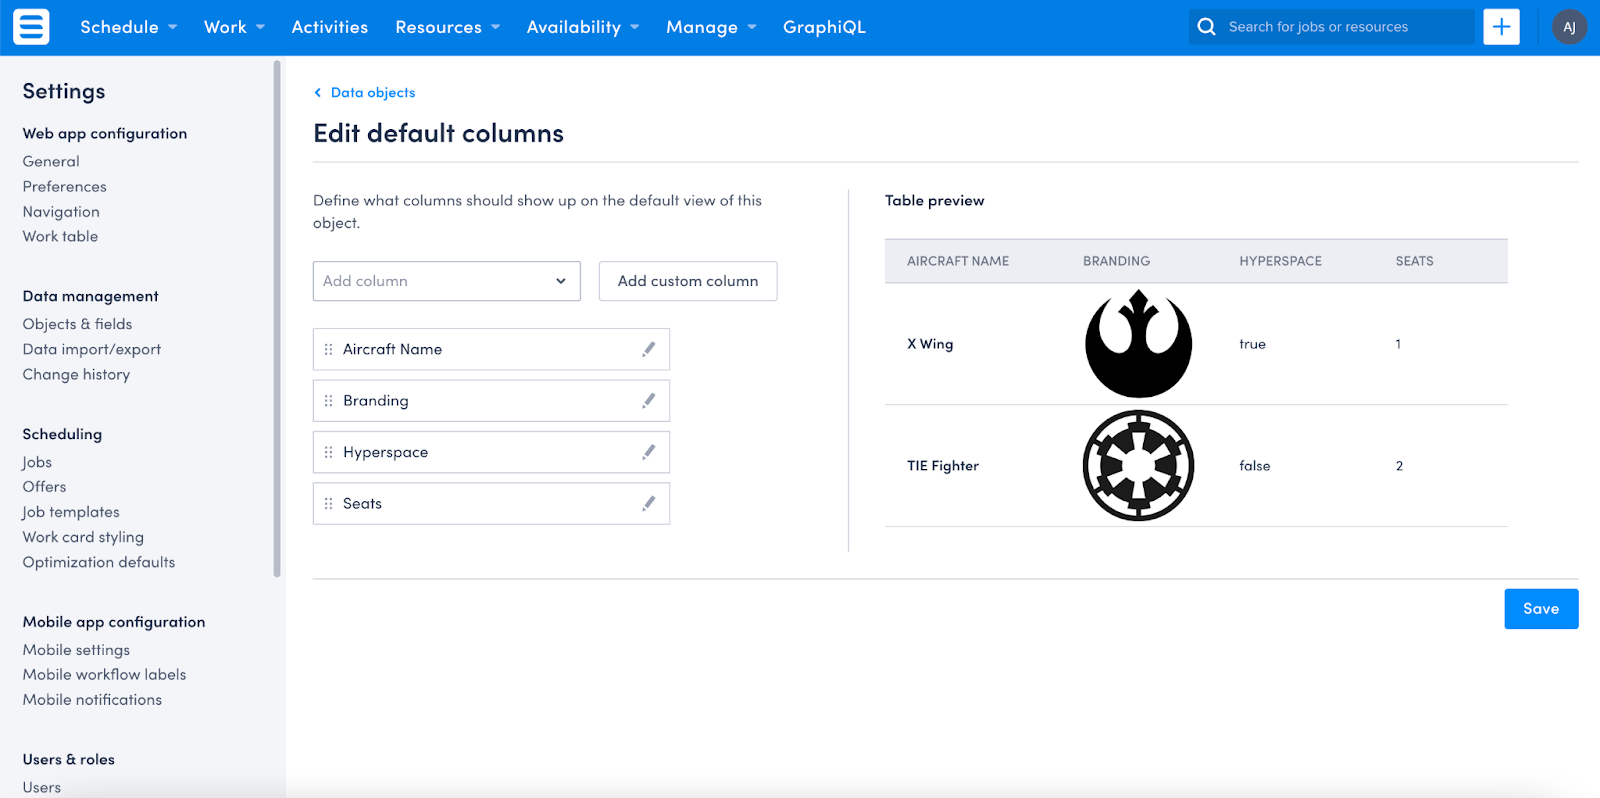Grab the Seats drag handle
The height and width of the screenshot is (798, 1600).
click(328, 504)
